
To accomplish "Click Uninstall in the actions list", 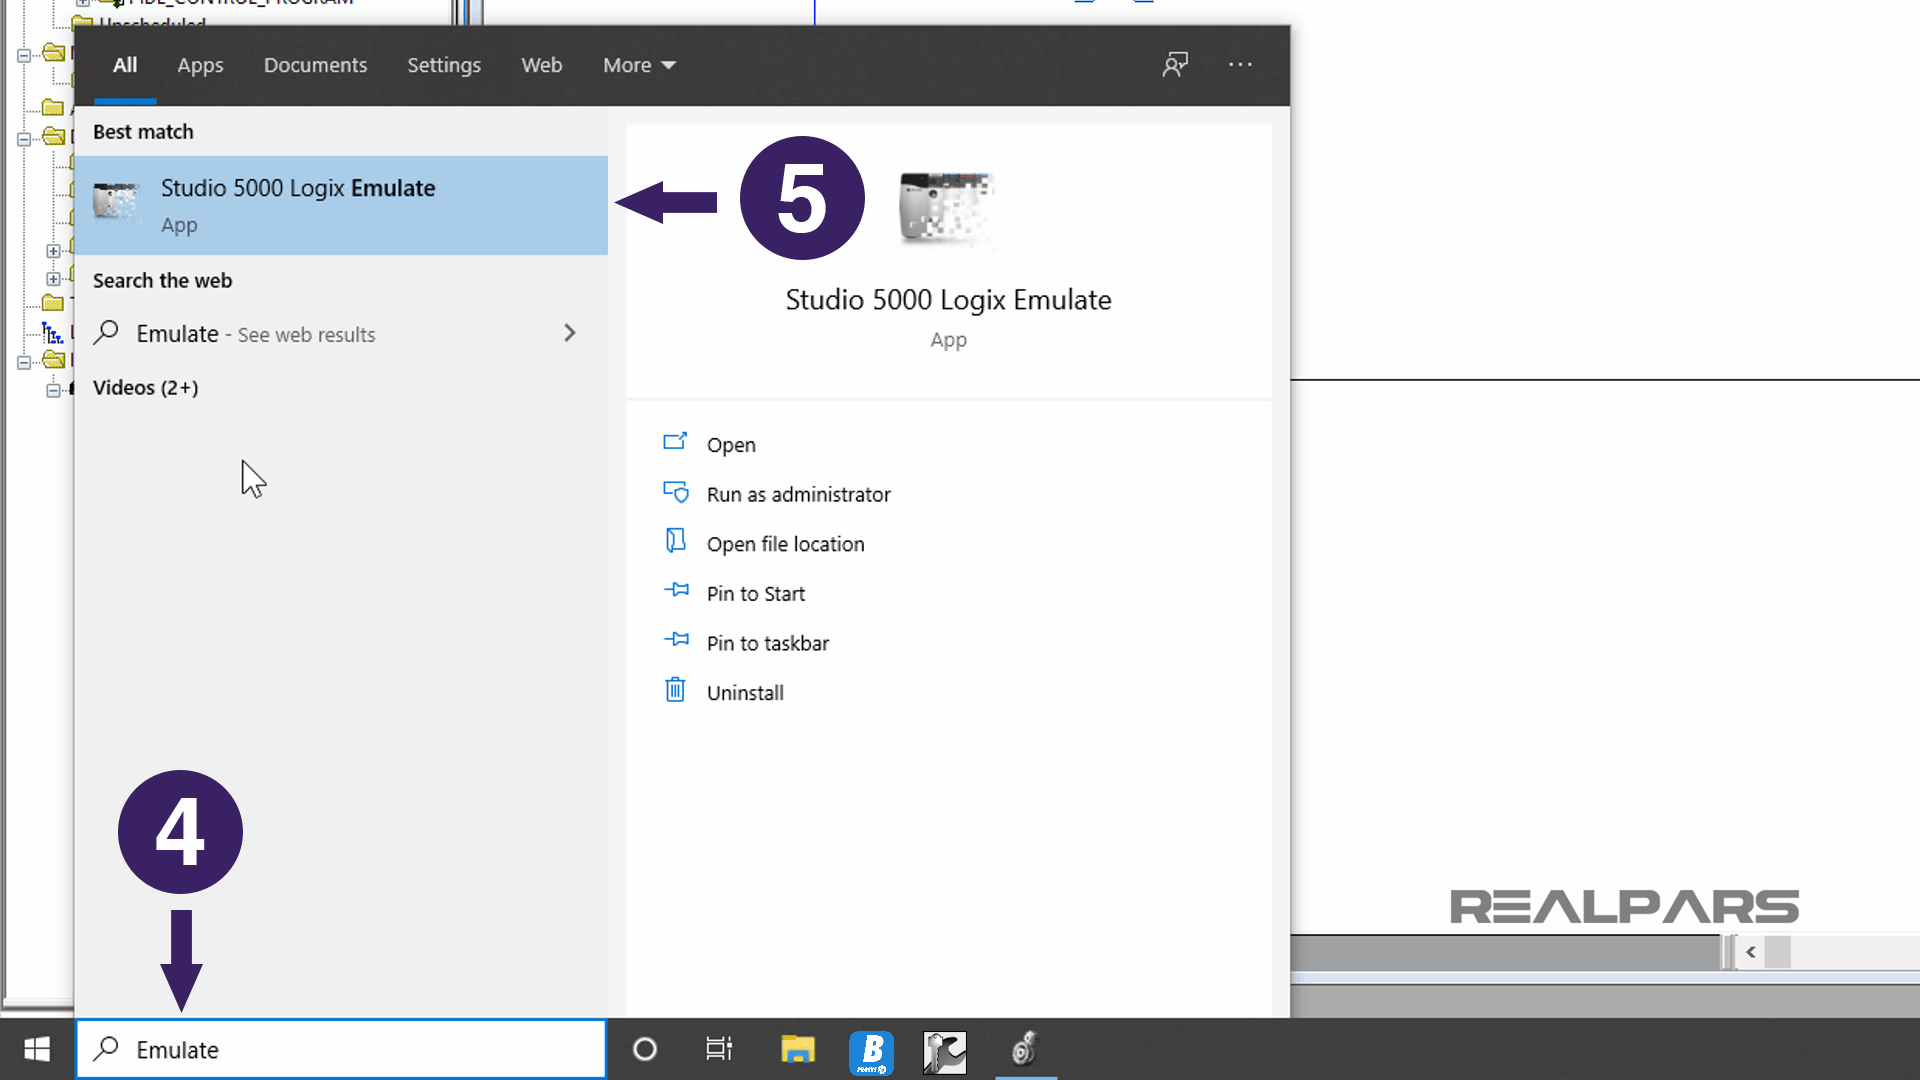I will pos(745,693).
